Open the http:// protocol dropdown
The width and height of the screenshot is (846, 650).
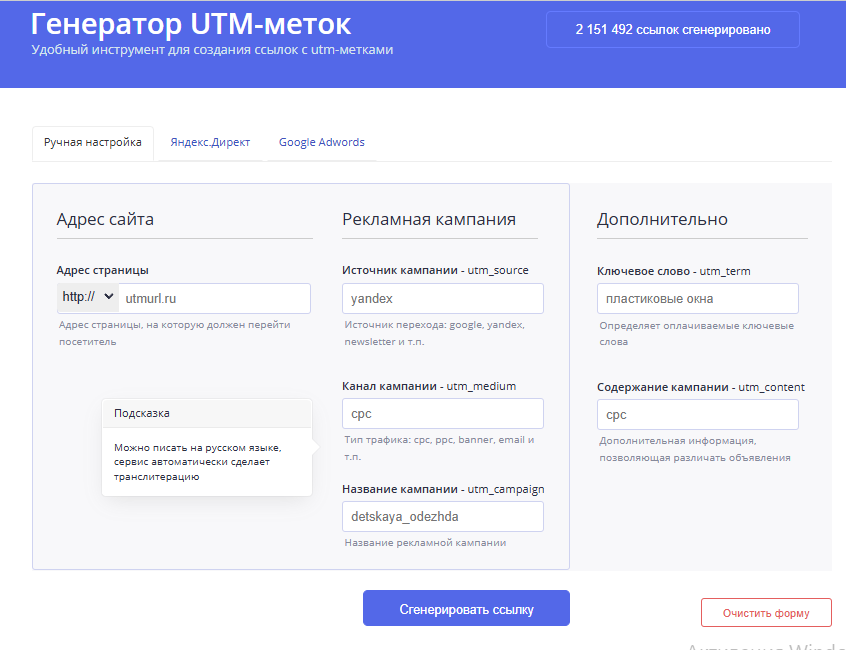point(88,298)
